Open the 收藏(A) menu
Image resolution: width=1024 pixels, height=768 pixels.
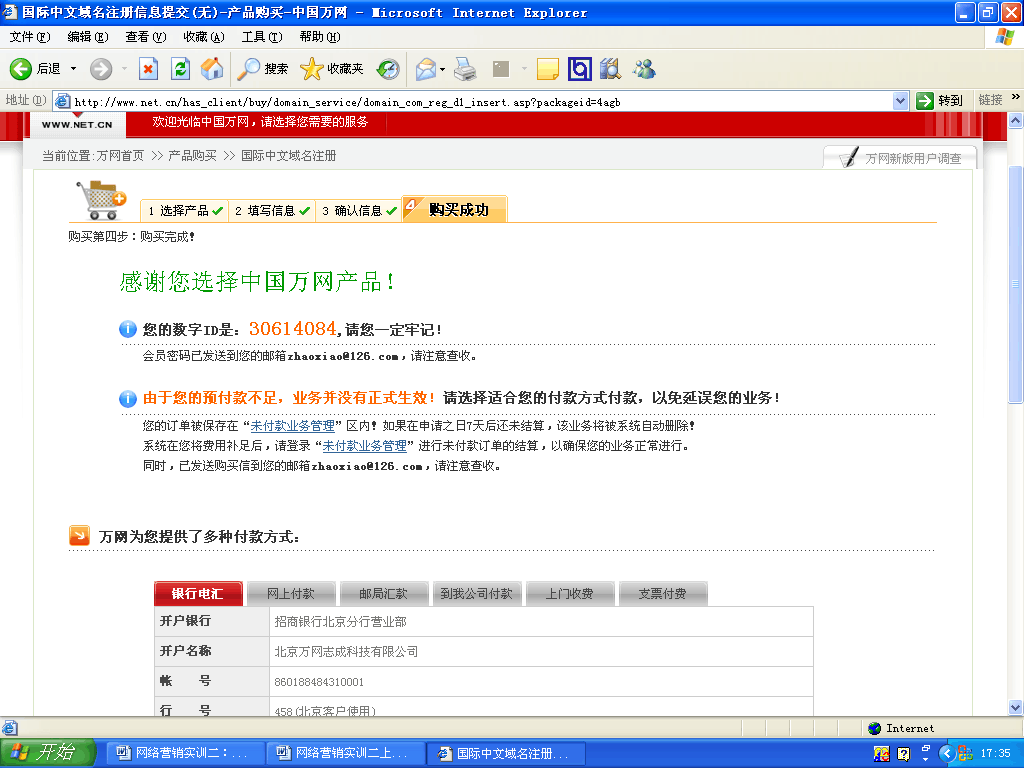point(203,37)
